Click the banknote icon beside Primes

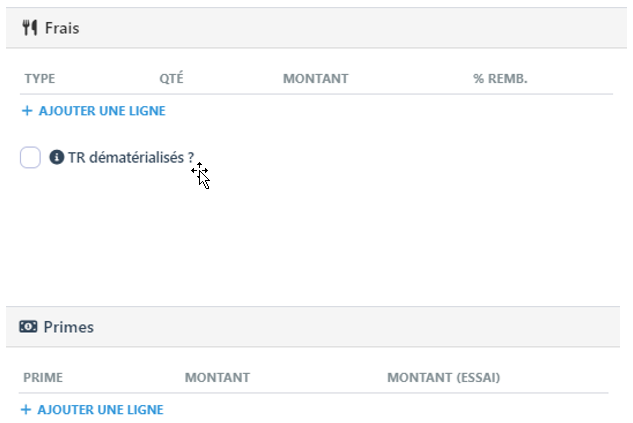pyautogui.click(x=28, y=327)
